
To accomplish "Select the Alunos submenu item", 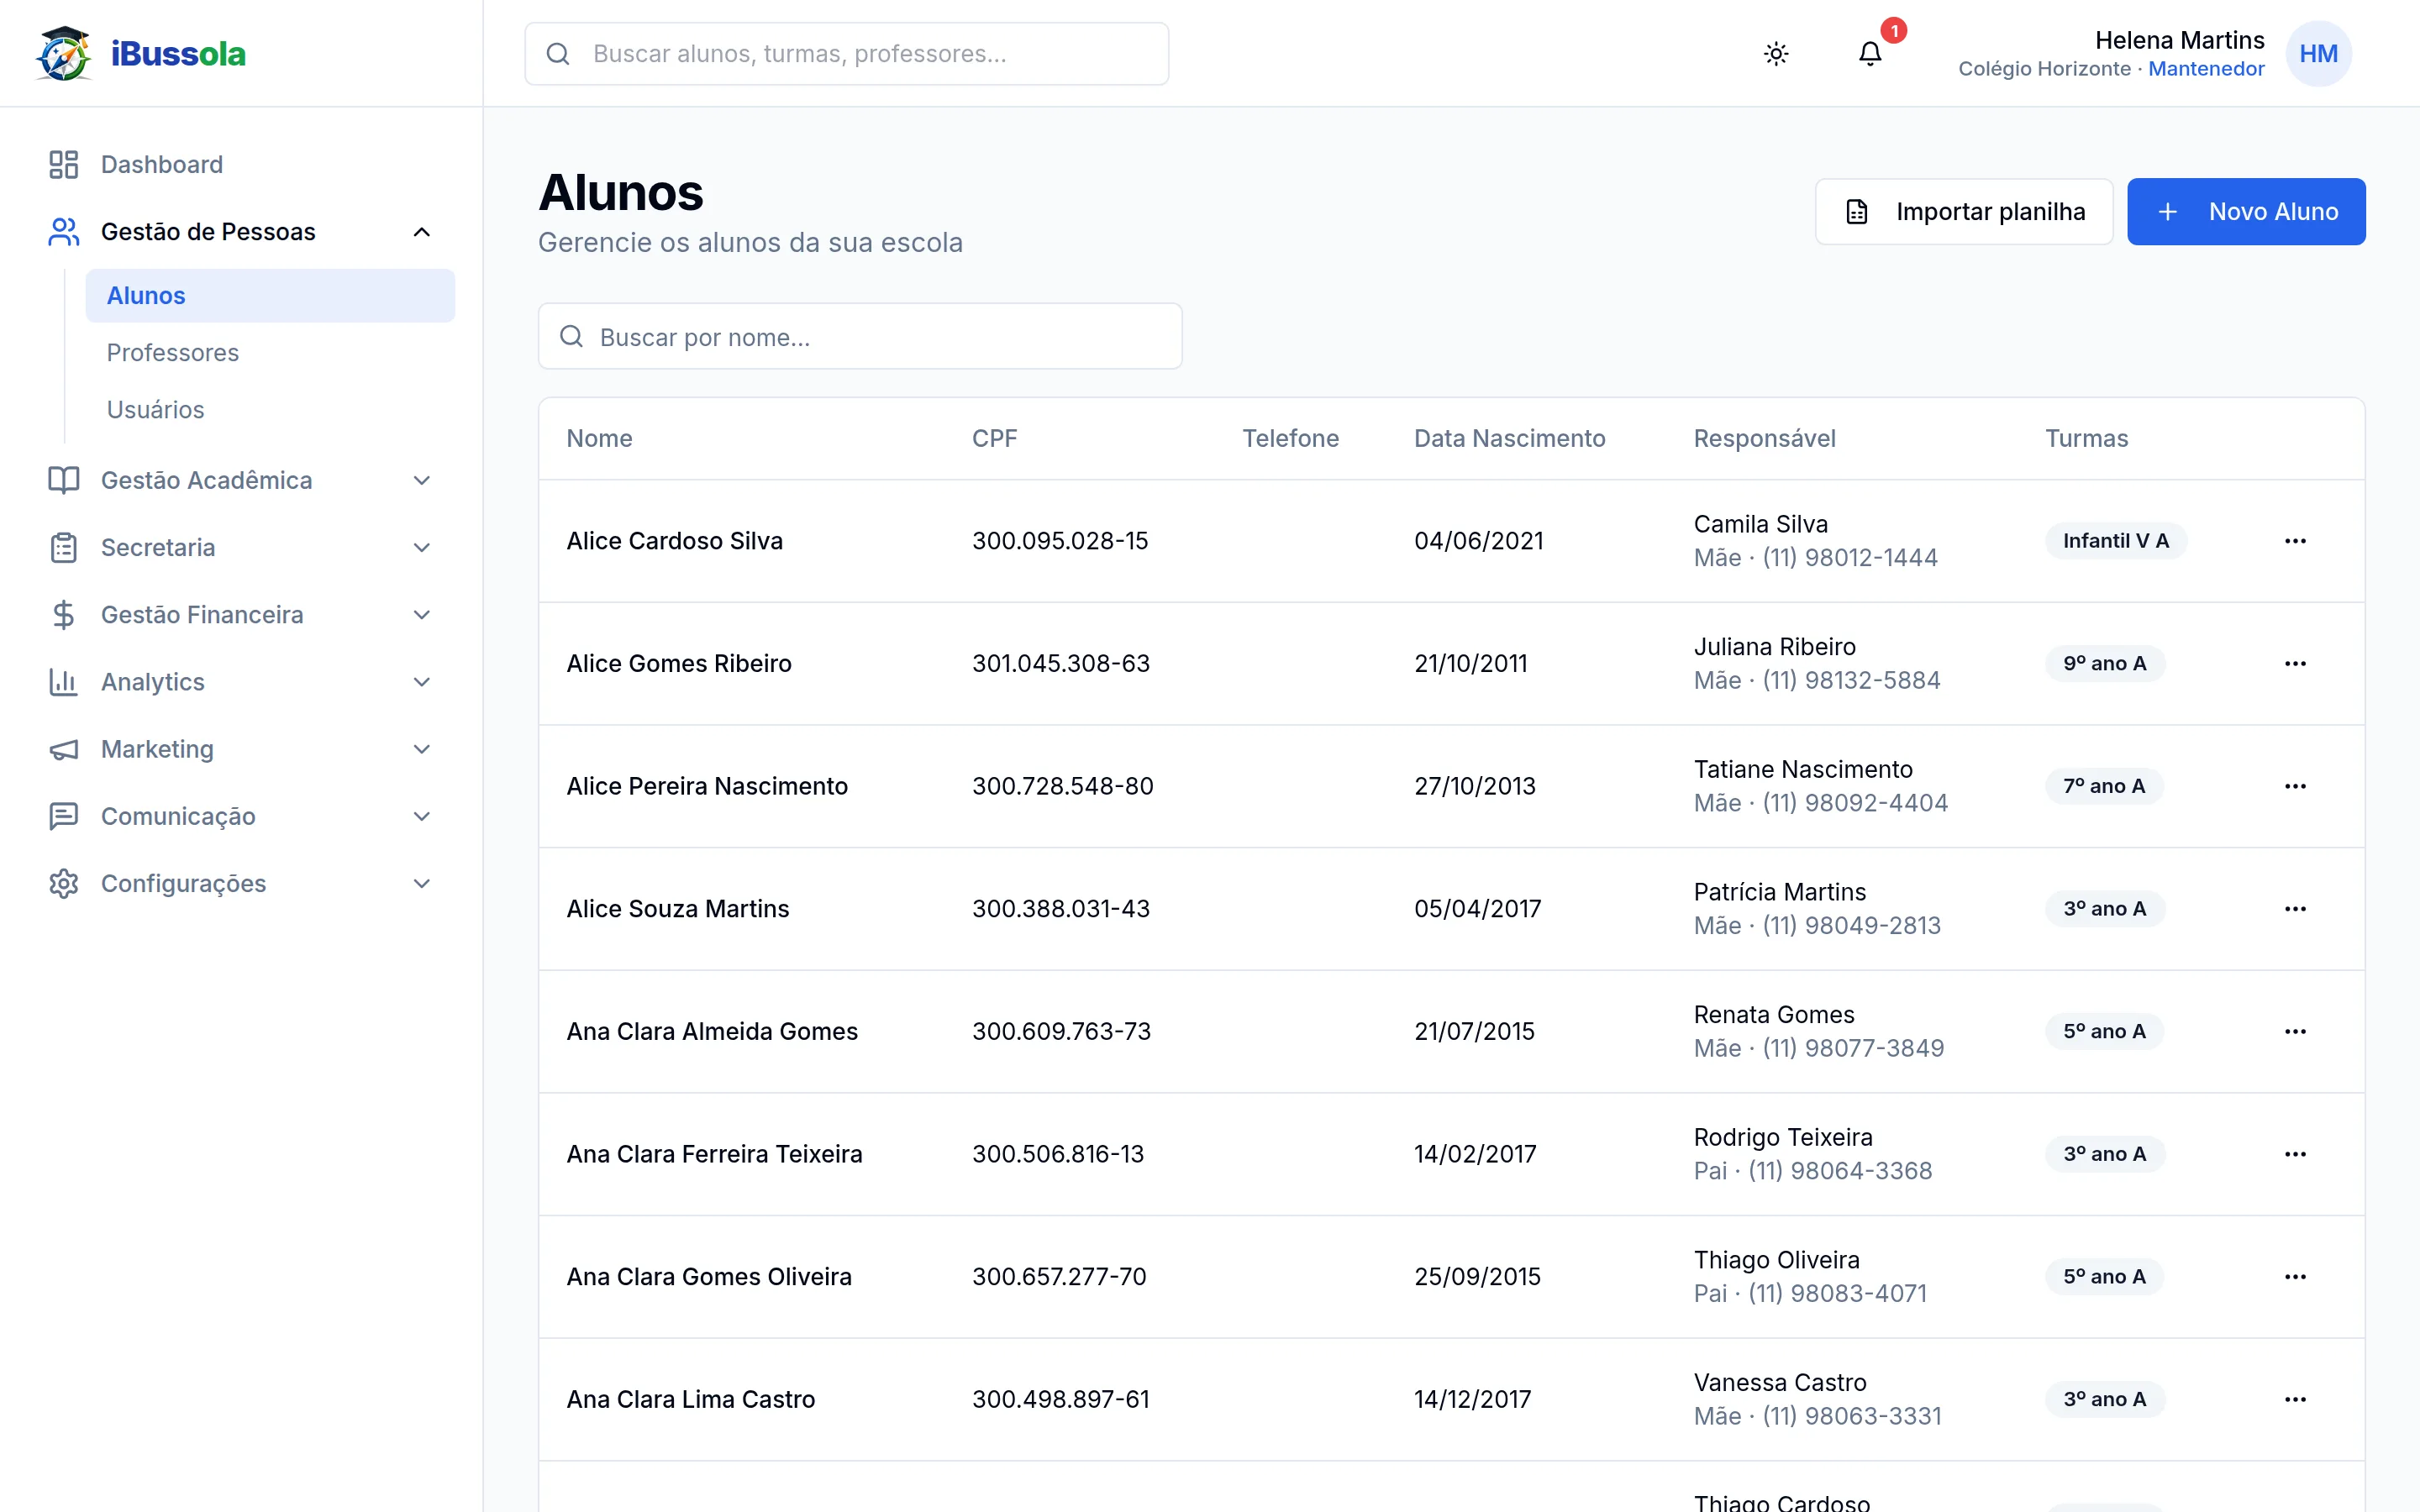I will click(270, 296).
